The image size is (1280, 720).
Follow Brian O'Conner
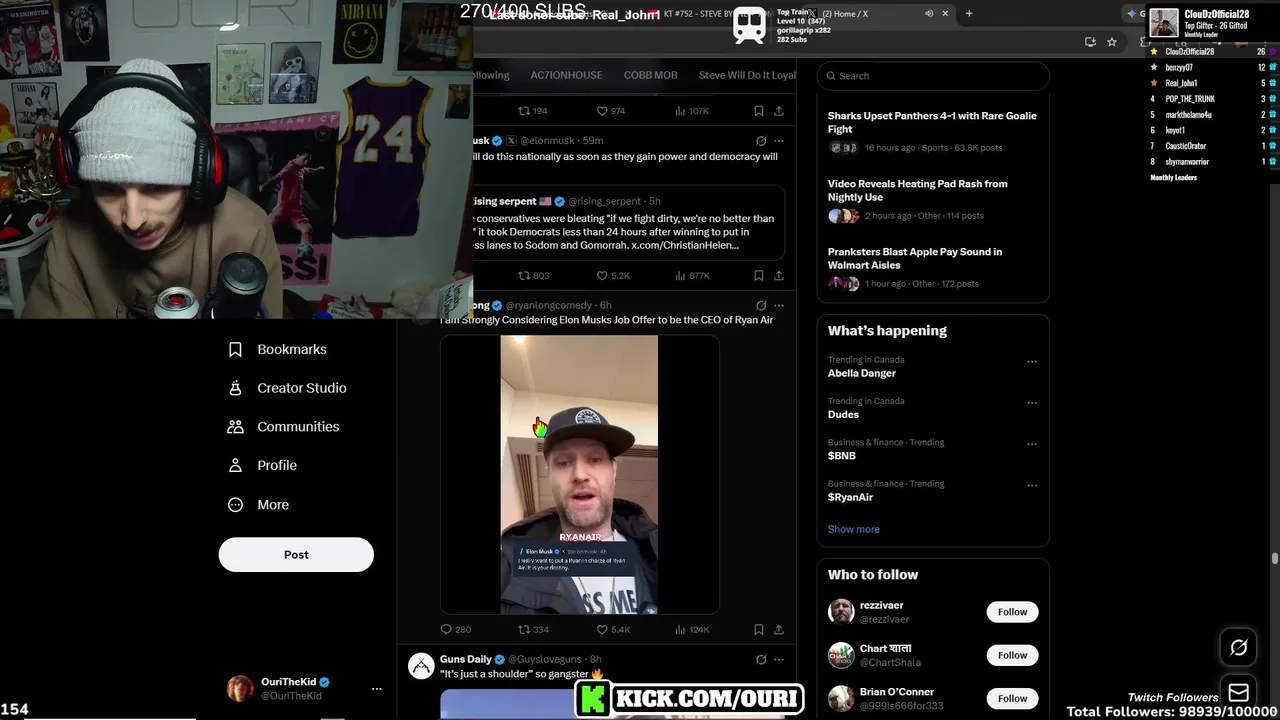tap(1012, 698)
